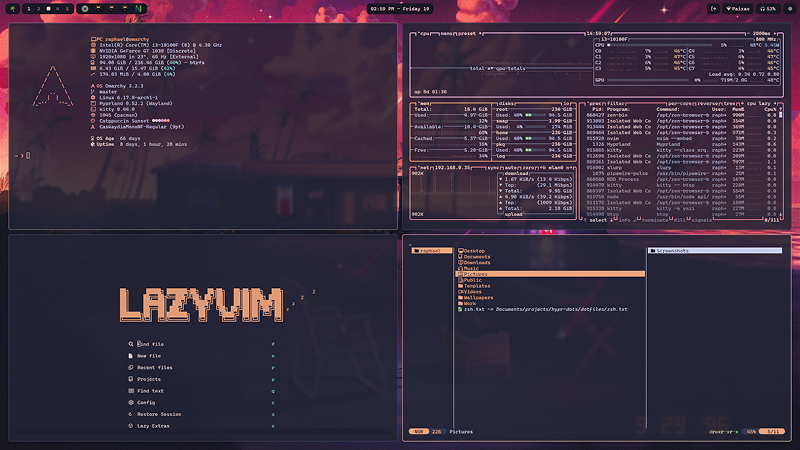Viewport: 800px width, 450px height.
Task: Switch to workspace 5 in the top bar
Action: click(x=67, y=9)
